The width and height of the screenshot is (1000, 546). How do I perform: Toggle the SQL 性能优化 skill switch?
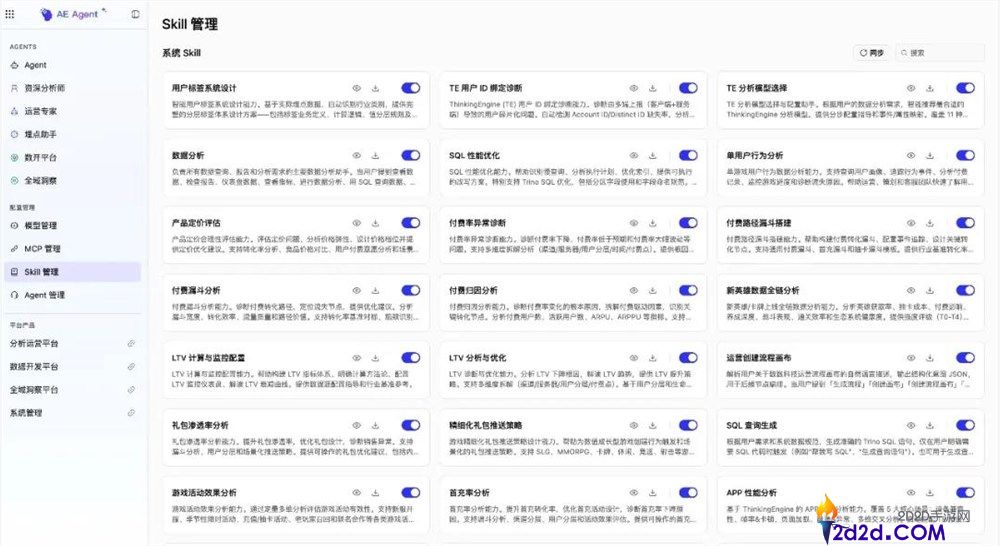[688, 156]
